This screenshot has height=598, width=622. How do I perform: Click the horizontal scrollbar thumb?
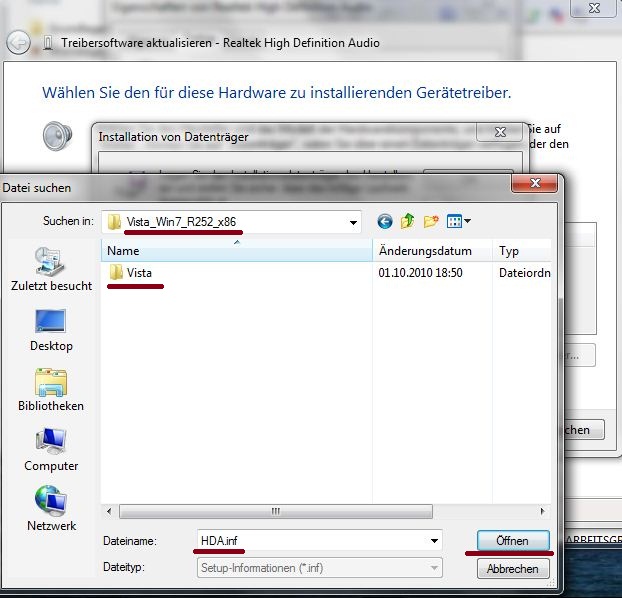coord(276,511)
